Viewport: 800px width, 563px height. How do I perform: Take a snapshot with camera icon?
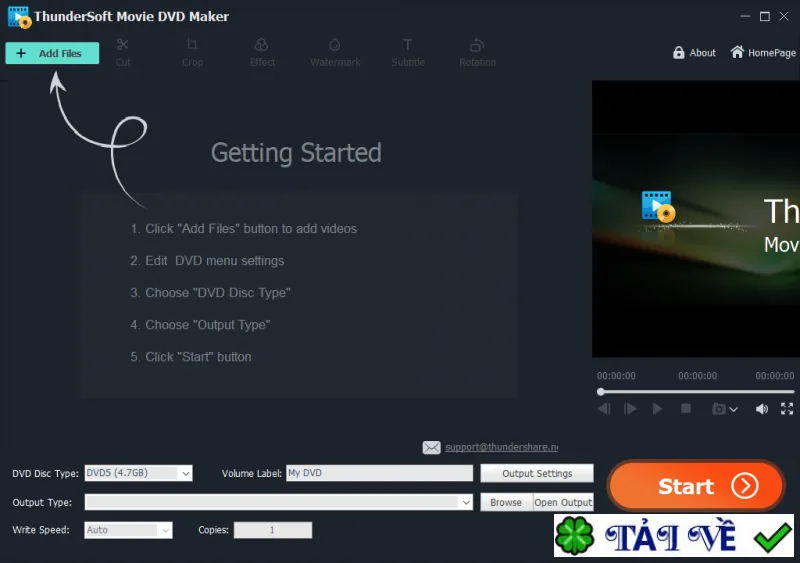point(718,409)
